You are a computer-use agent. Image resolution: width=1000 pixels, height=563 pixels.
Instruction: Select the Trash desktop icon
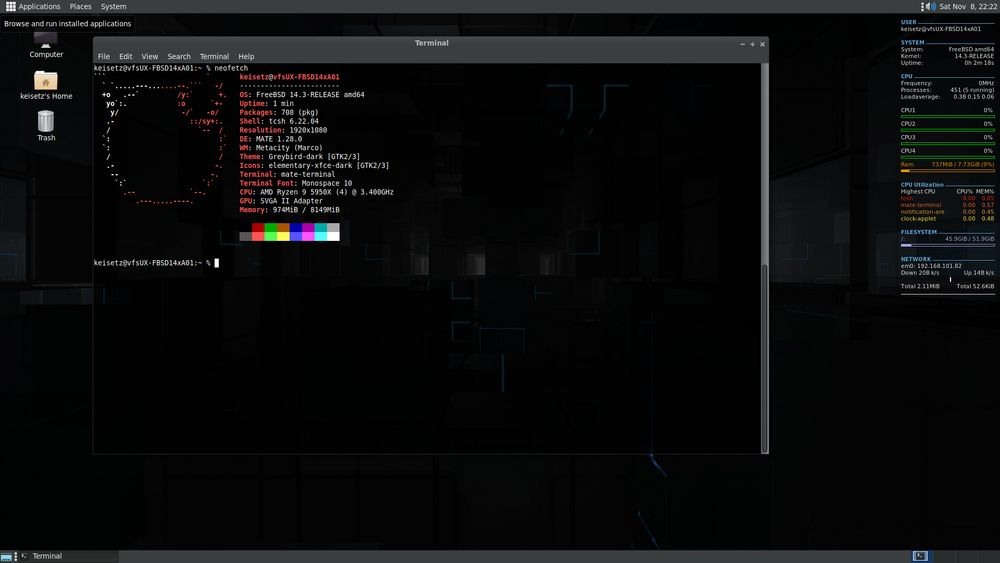pyautogui.click(x=46, y=126)
